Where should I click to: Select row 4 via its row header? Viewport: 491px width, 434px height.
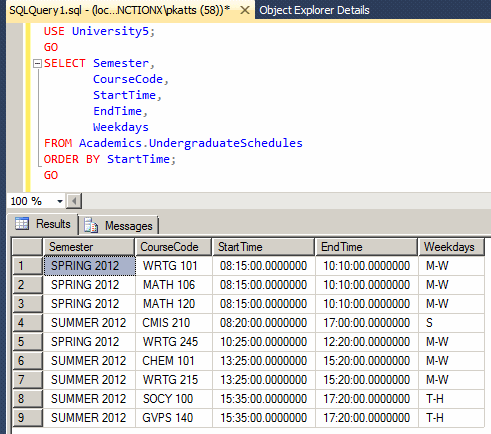tap(28, 323)
